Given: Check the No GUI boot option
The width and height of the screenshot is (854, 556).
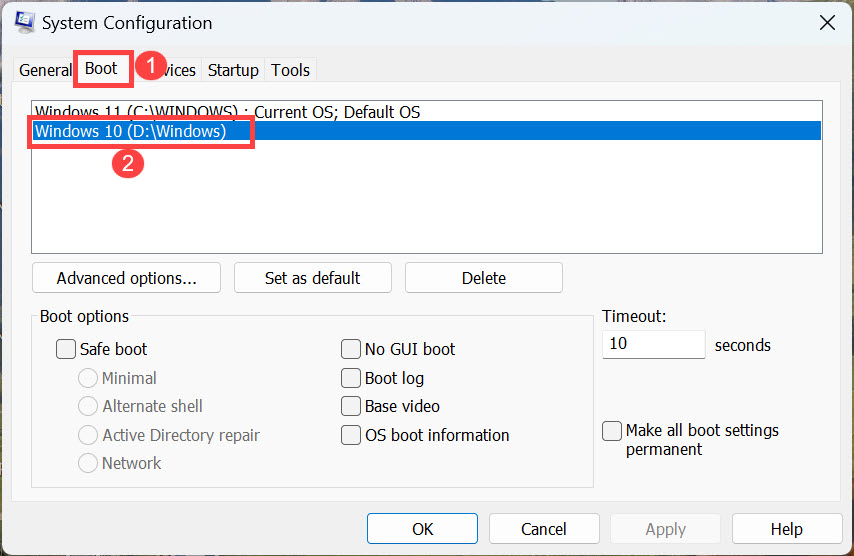Looking at the screenshot, I should [x=351, y=349].
